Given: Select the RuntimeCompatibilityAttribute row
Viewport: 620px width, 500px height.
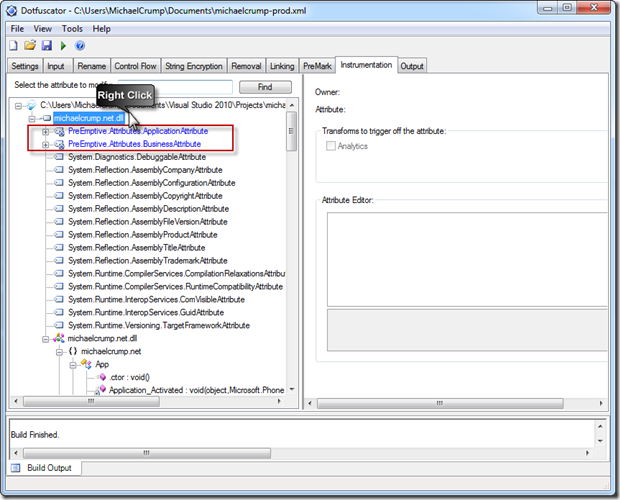Looking at the screenshot, I should (176, 287).
